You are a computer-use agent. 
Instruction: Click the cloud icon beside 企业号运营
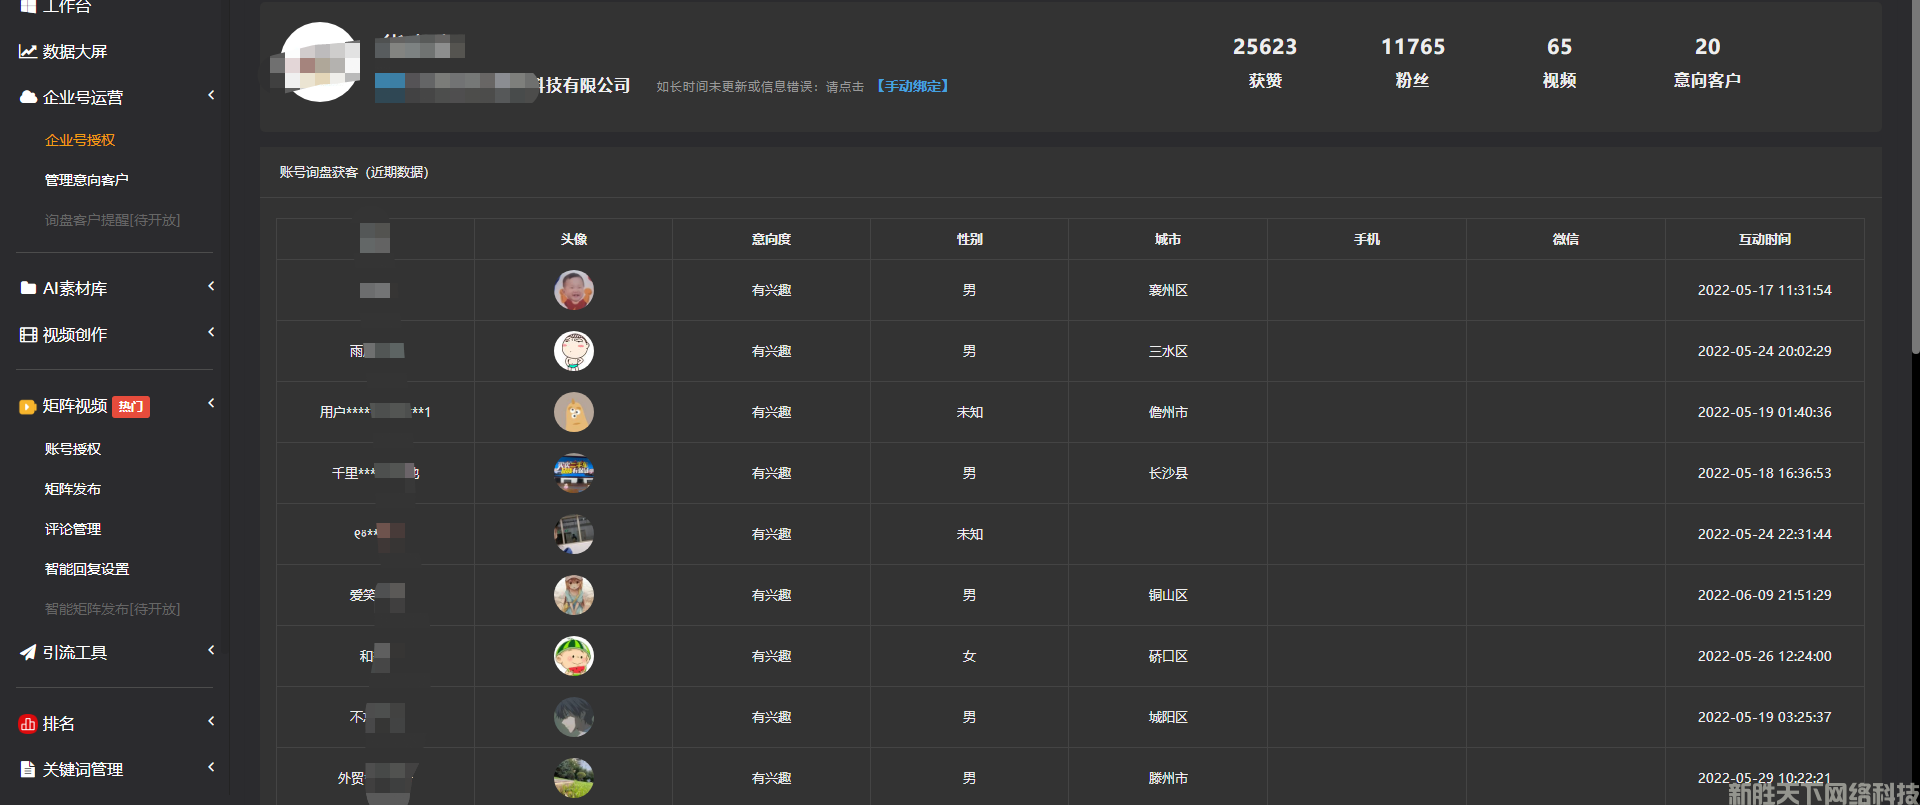[28, 97]
